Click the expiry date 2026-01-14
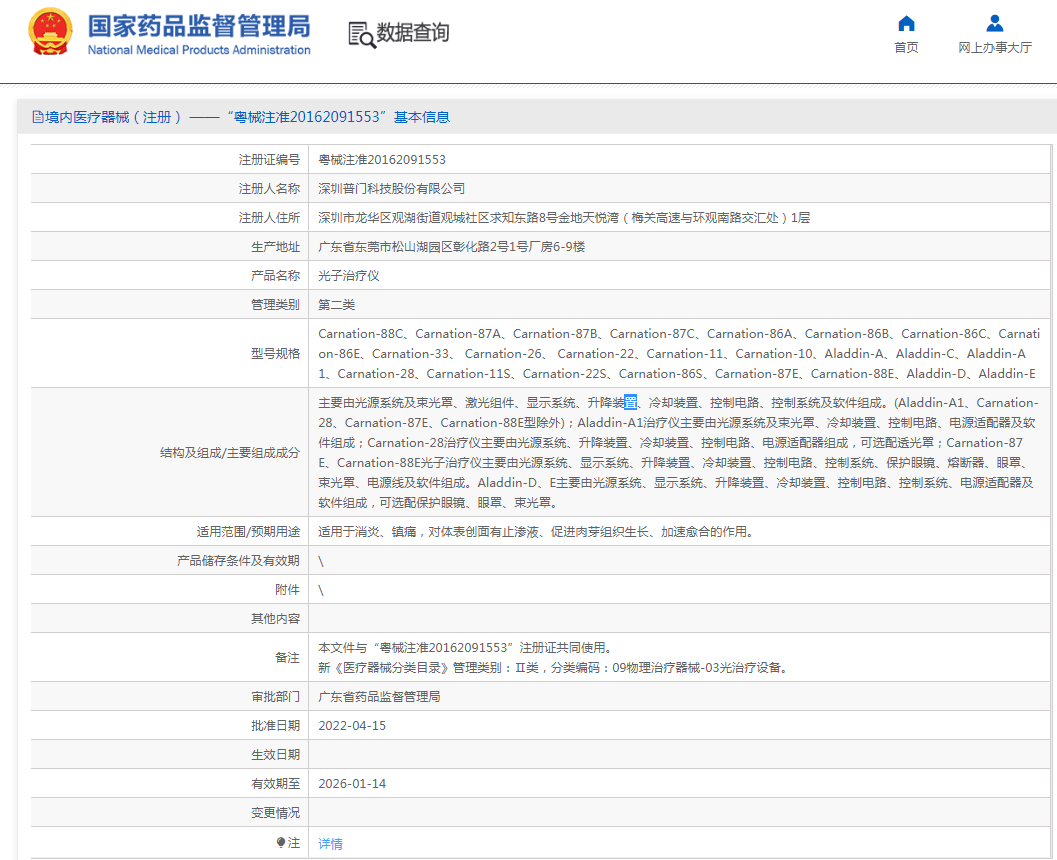The height and width of the screenshot is (860, 1057). 352,783
